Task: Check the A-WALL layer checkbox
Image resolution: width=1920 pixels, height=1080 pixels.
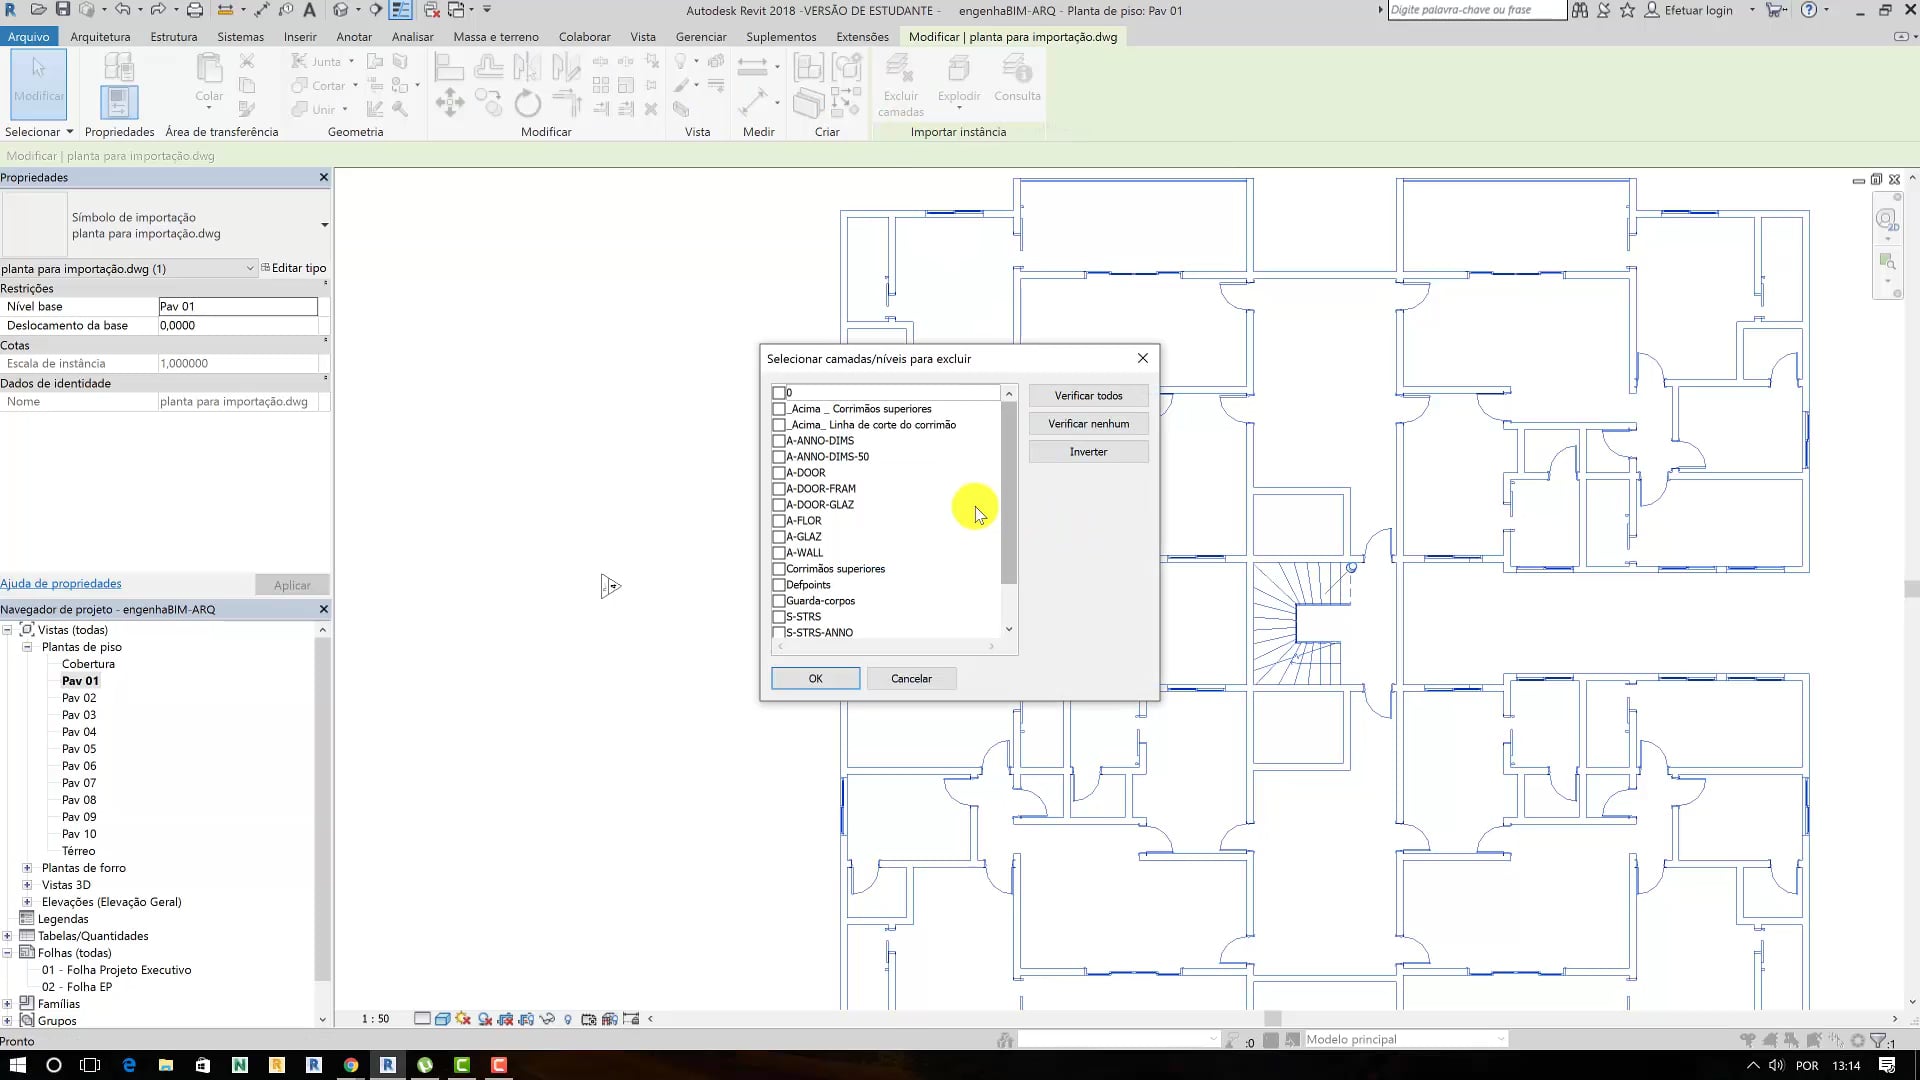Action: [779, 553]
